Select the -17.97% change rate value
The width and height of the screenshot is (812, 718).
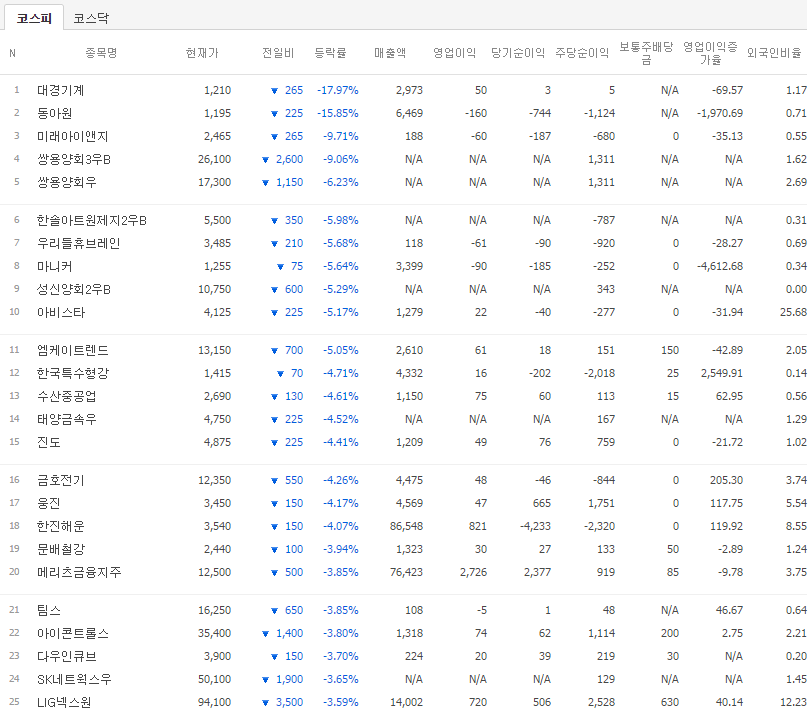pos(338,90)
